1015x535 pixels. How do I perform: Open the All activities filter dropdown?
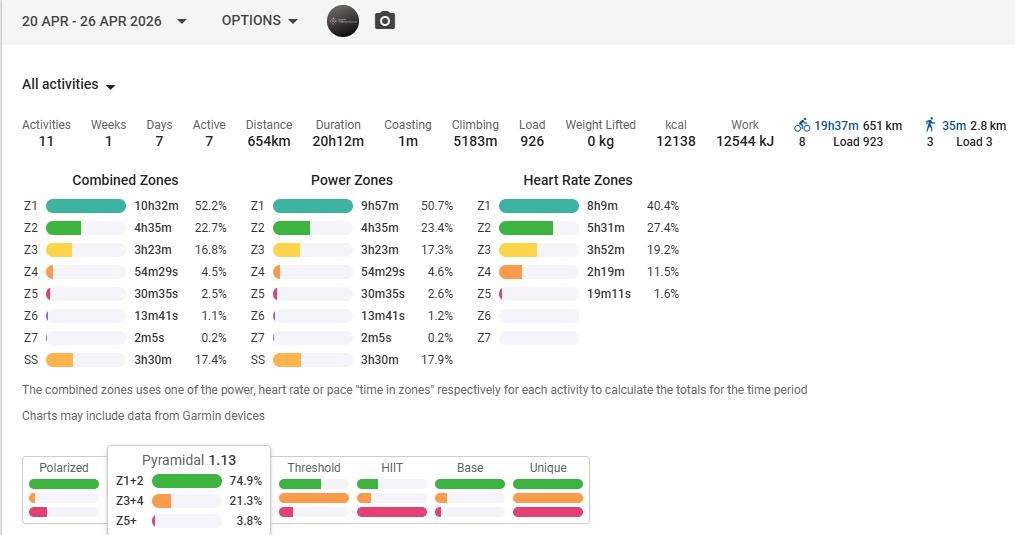[69, 85]
